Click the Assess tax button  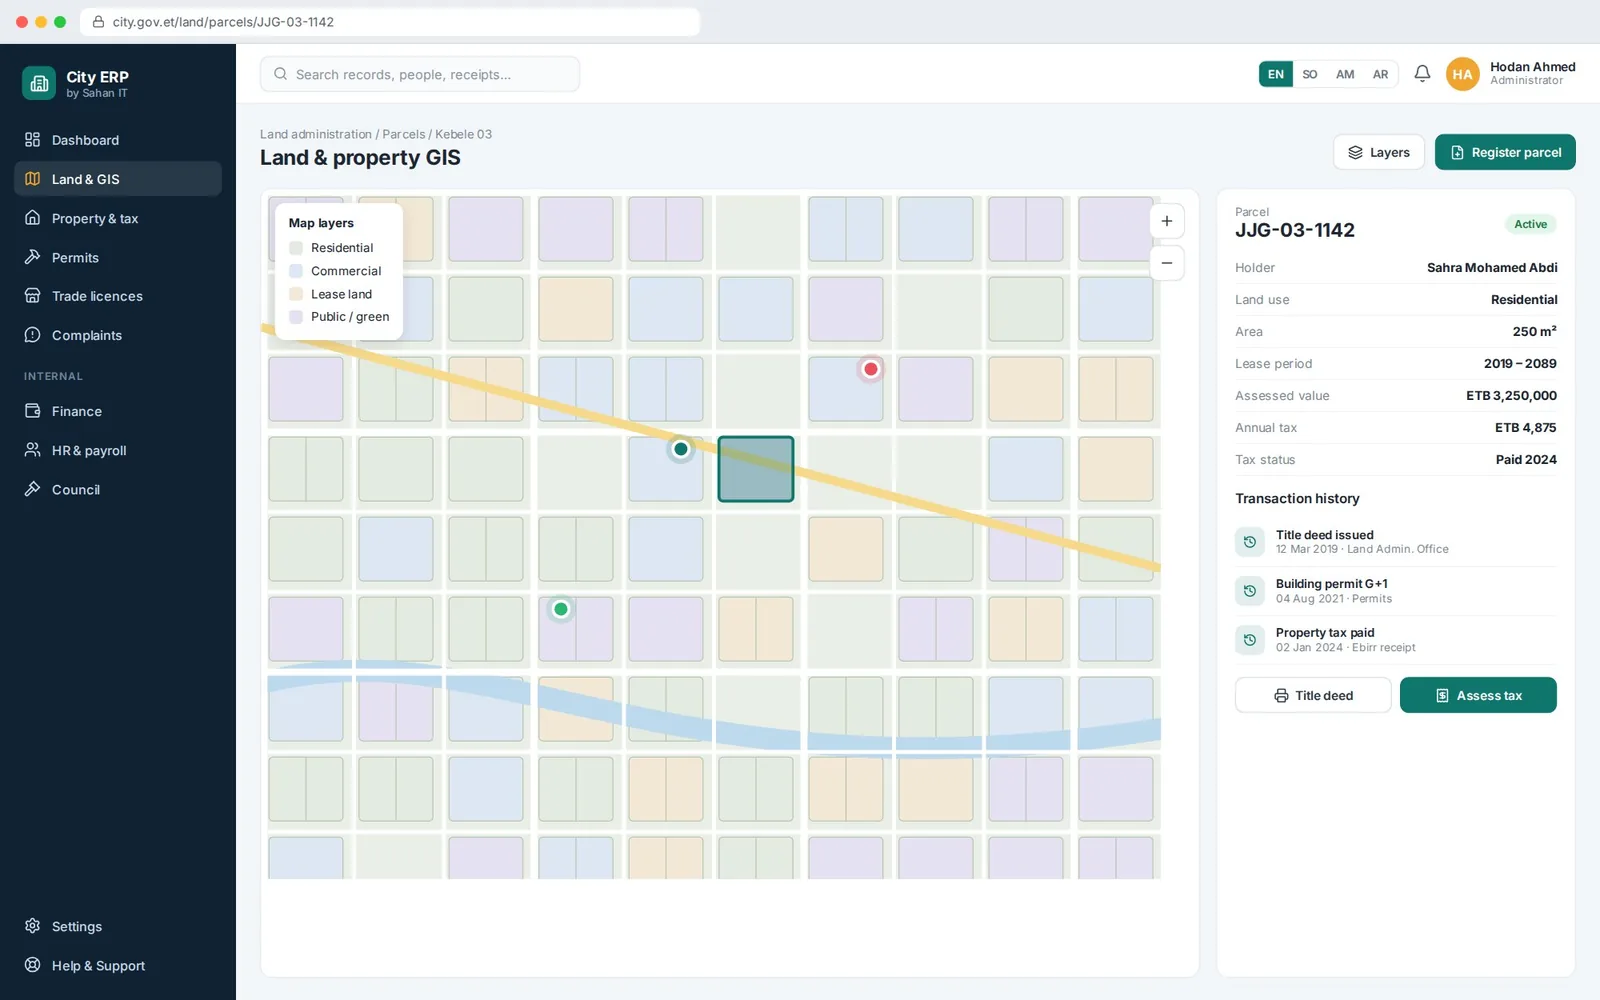point(1478,695)
